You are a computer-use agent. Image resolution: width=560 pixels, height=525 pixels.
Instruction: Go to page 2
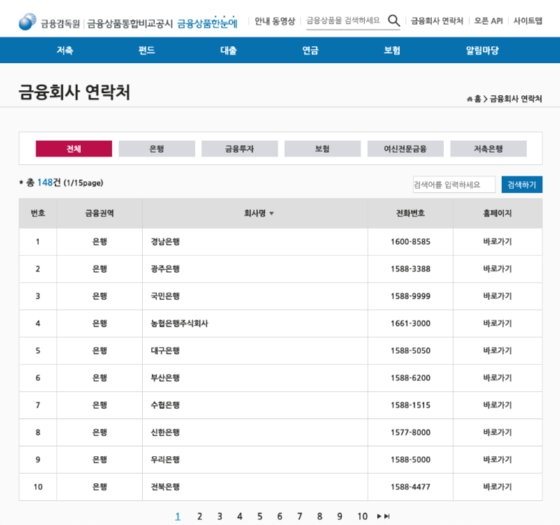pos(200,516)
